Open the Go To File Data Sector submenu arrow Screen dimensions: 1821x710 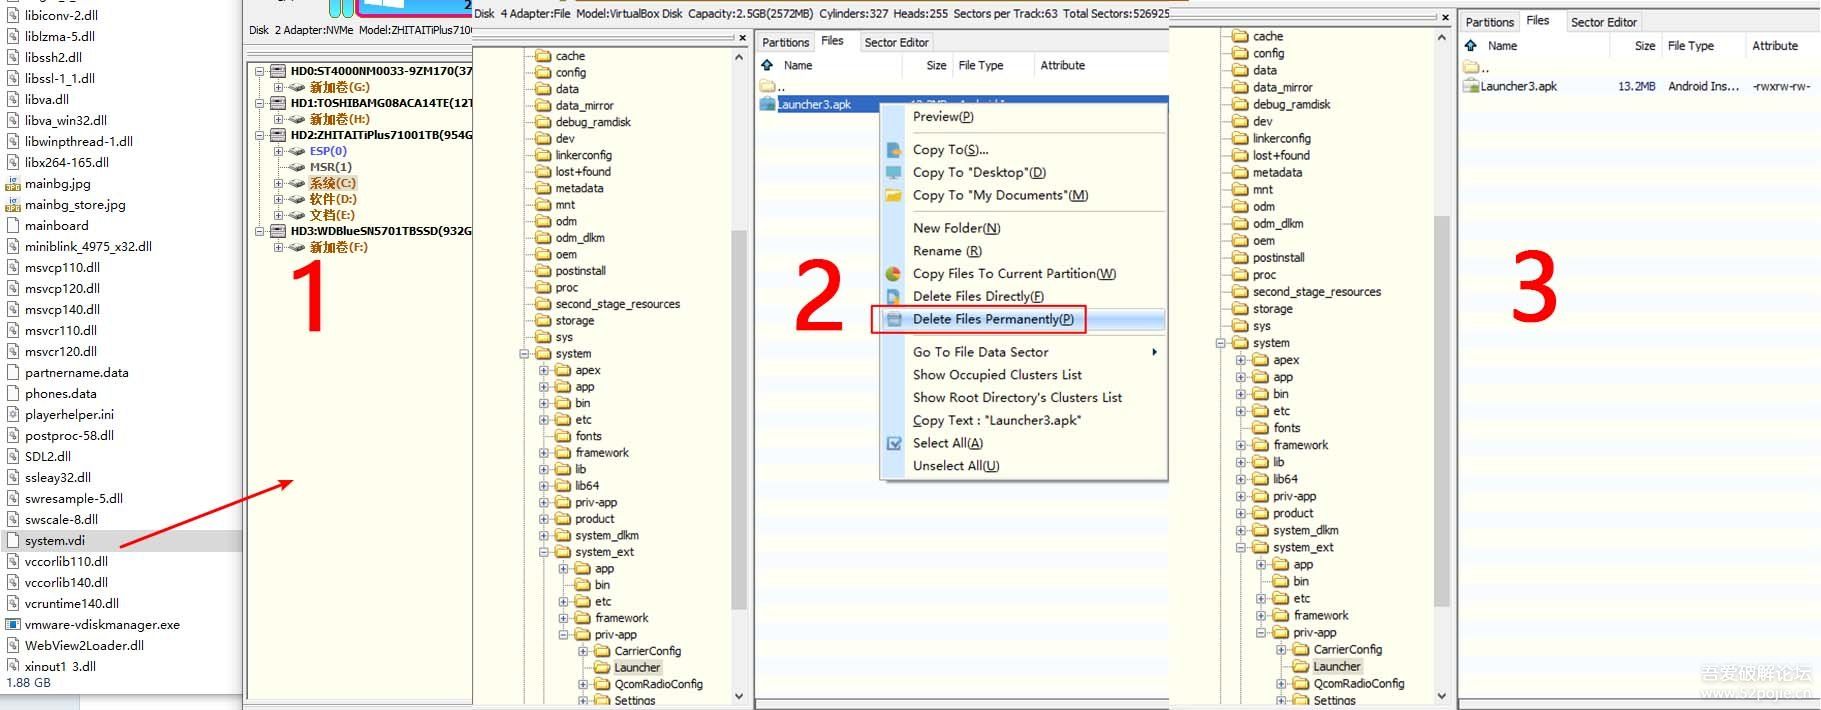click(1154, 352)
